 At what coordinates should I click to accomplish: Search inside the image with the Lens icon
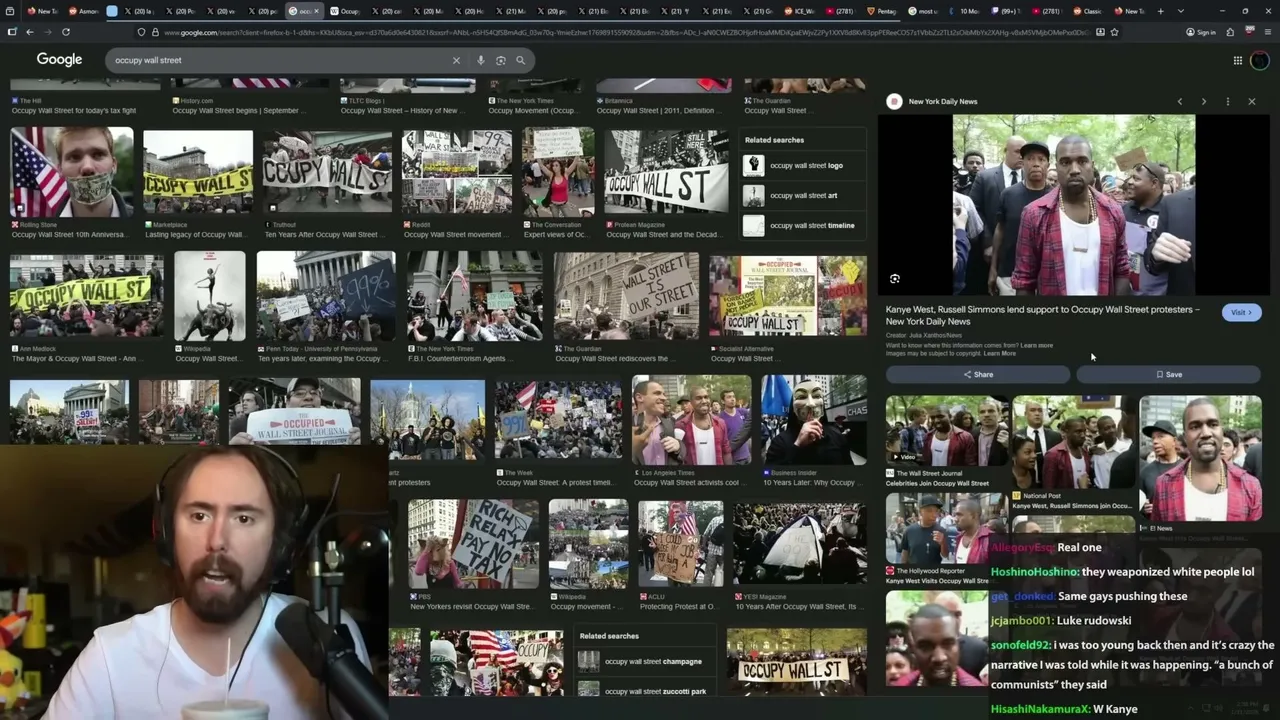(895, 279)
